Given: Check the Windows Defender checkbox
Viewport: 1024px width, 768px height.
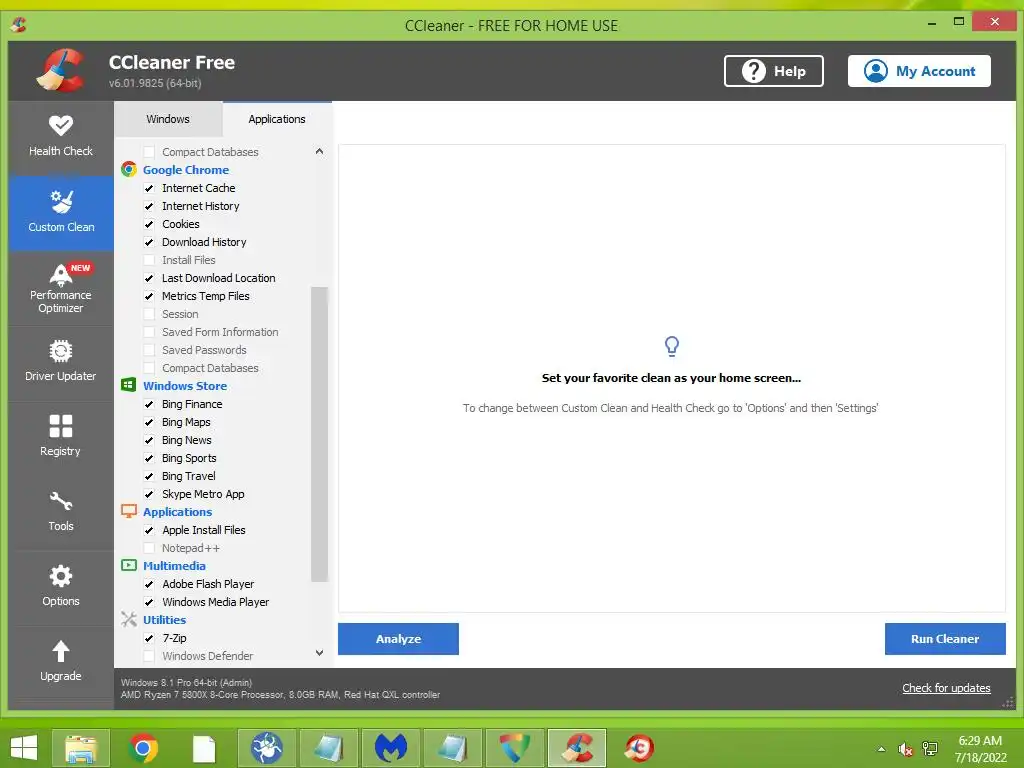Looking at the screenshot, I should [x=149, y=656].
